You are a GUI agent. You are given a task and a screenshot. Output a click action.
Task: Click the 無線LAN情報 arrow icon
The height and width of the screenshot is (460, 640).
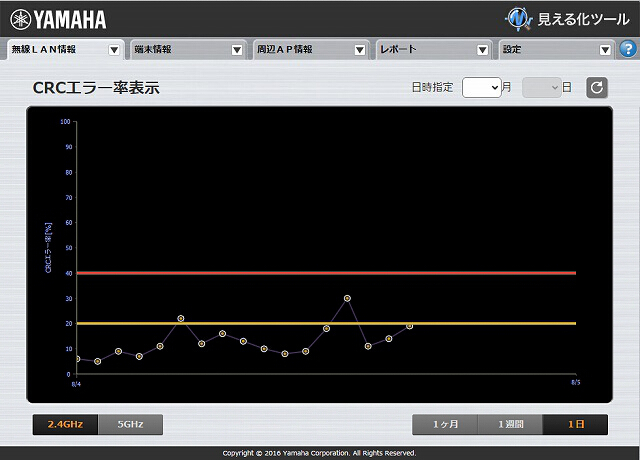pyautogui.click(x=114, y=50)
